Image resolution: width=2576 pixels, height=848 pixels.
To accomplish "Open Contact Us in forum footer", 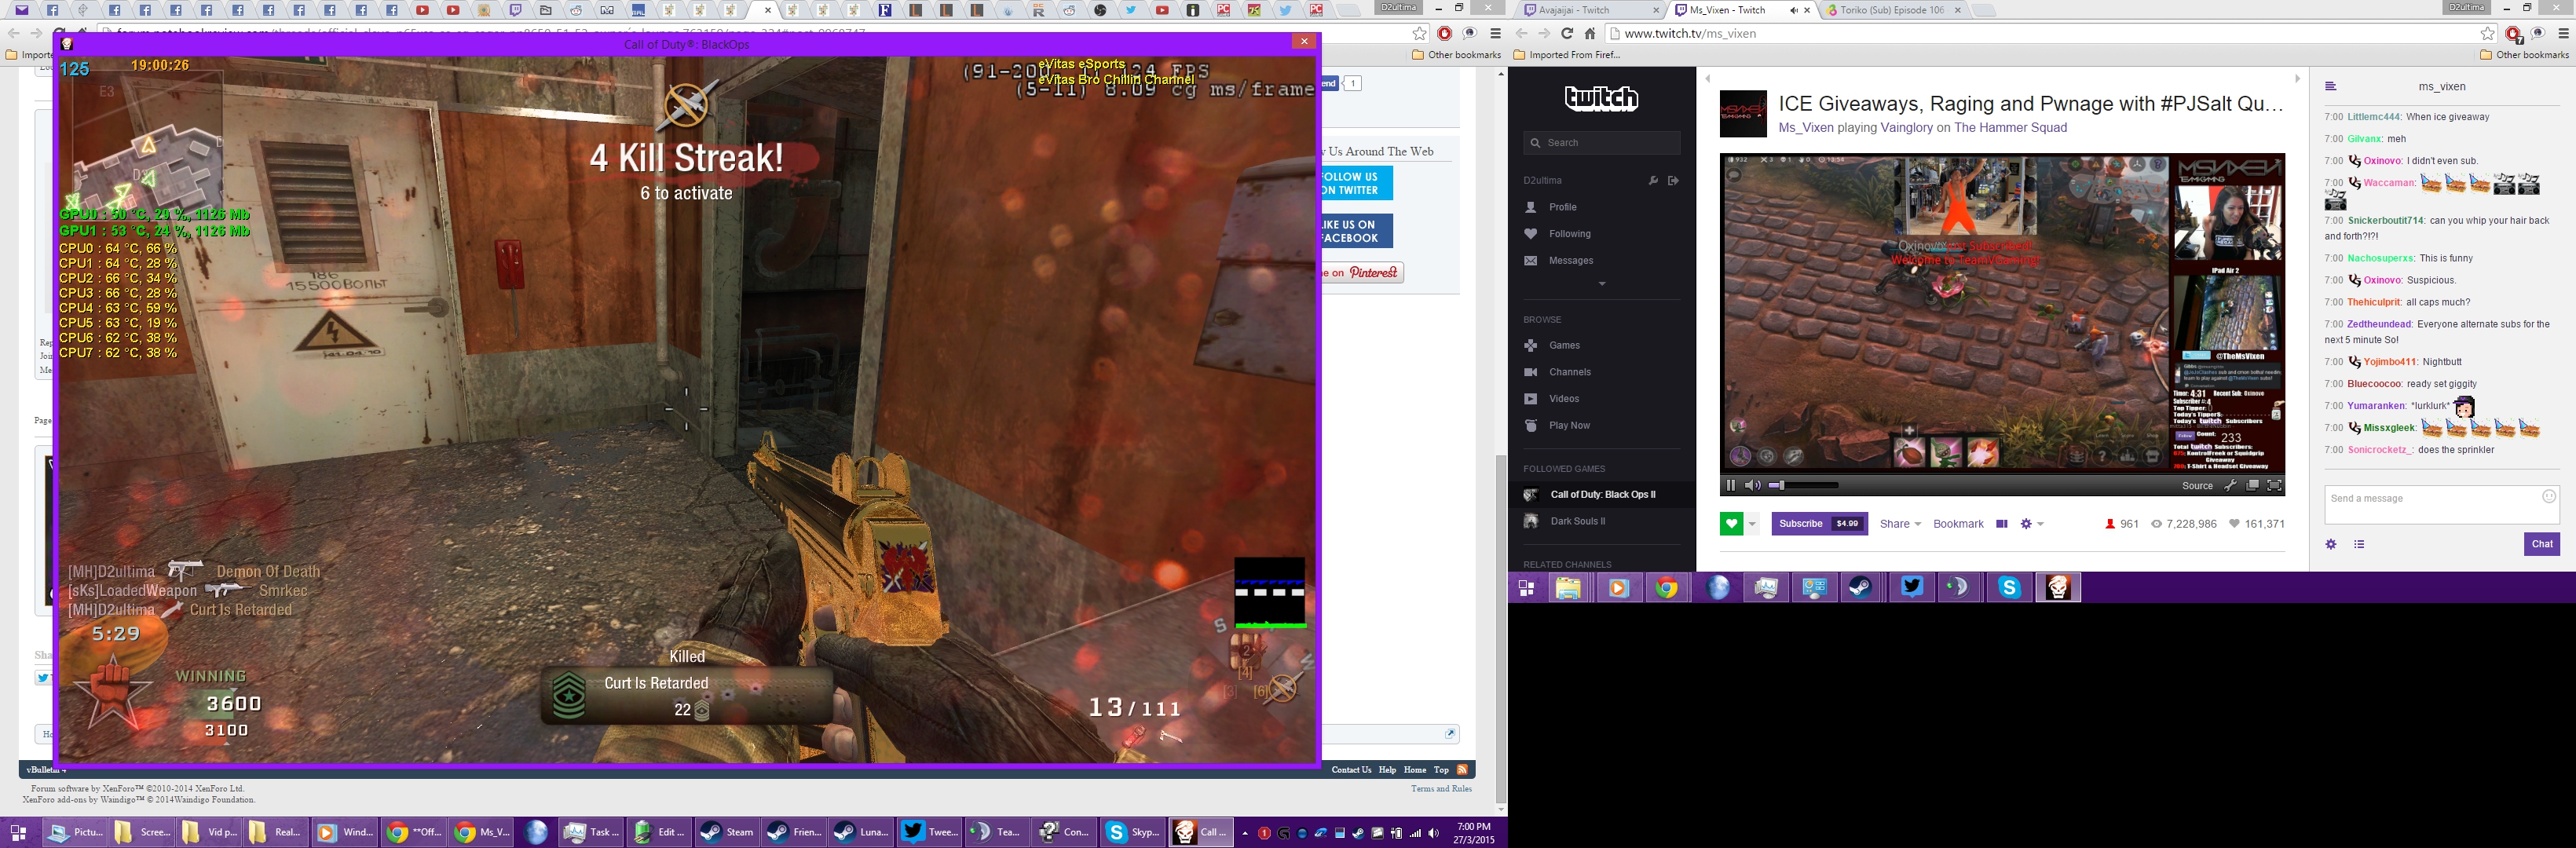I will [x=1351, y=770].
